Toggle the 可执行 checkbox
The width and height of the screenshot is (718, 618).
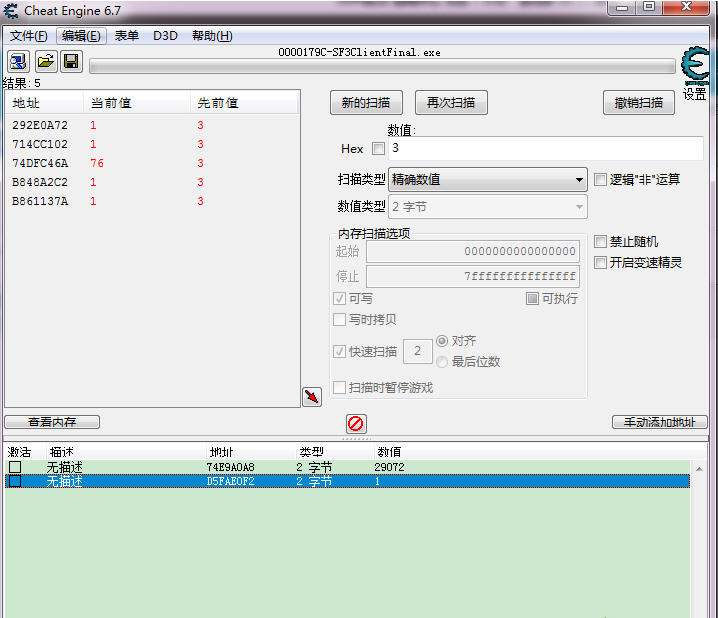pyautogui.click(x=532, y=298)
